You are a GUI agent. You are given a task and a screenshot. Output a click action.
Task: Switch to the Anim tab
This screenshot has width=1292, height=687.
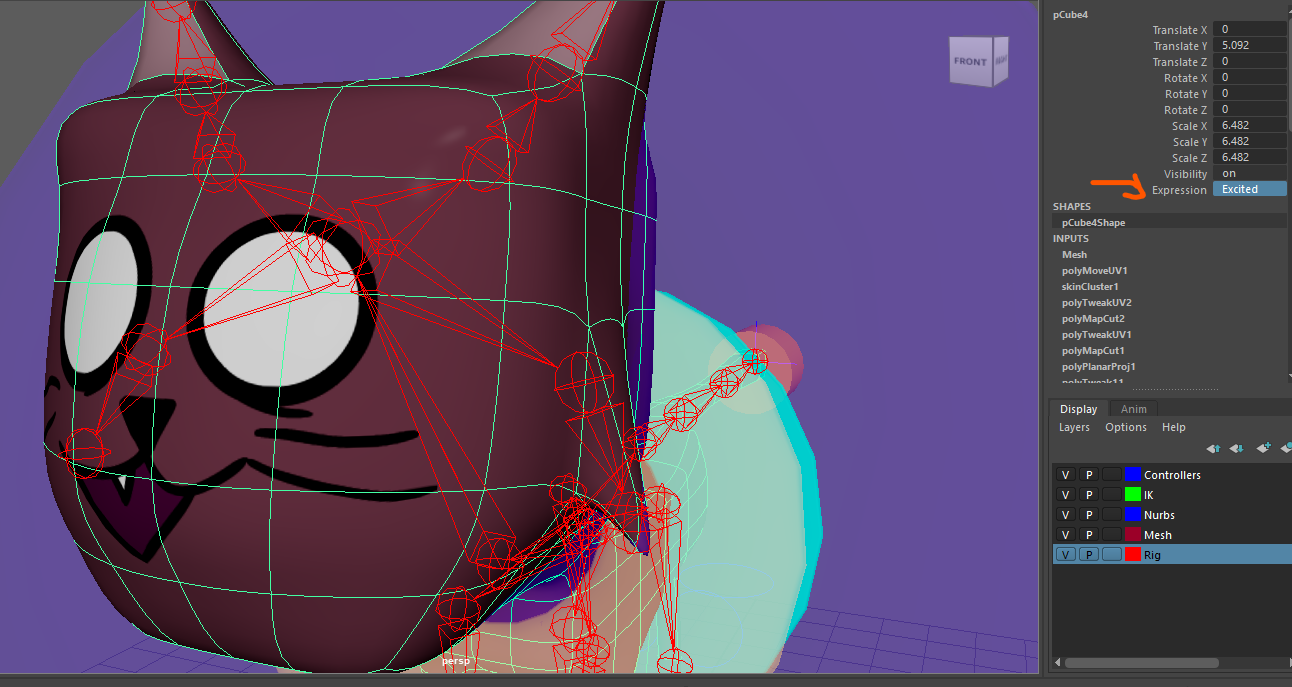tap(1134, 409)
